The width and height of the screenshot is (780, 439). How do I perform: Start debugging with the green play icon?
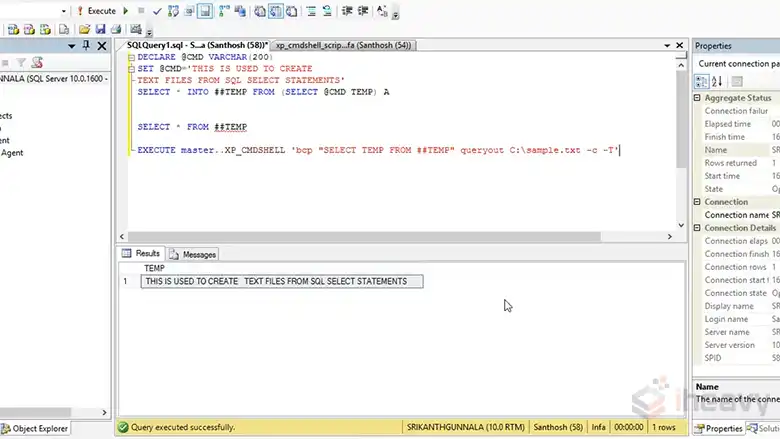click(126, 11)
